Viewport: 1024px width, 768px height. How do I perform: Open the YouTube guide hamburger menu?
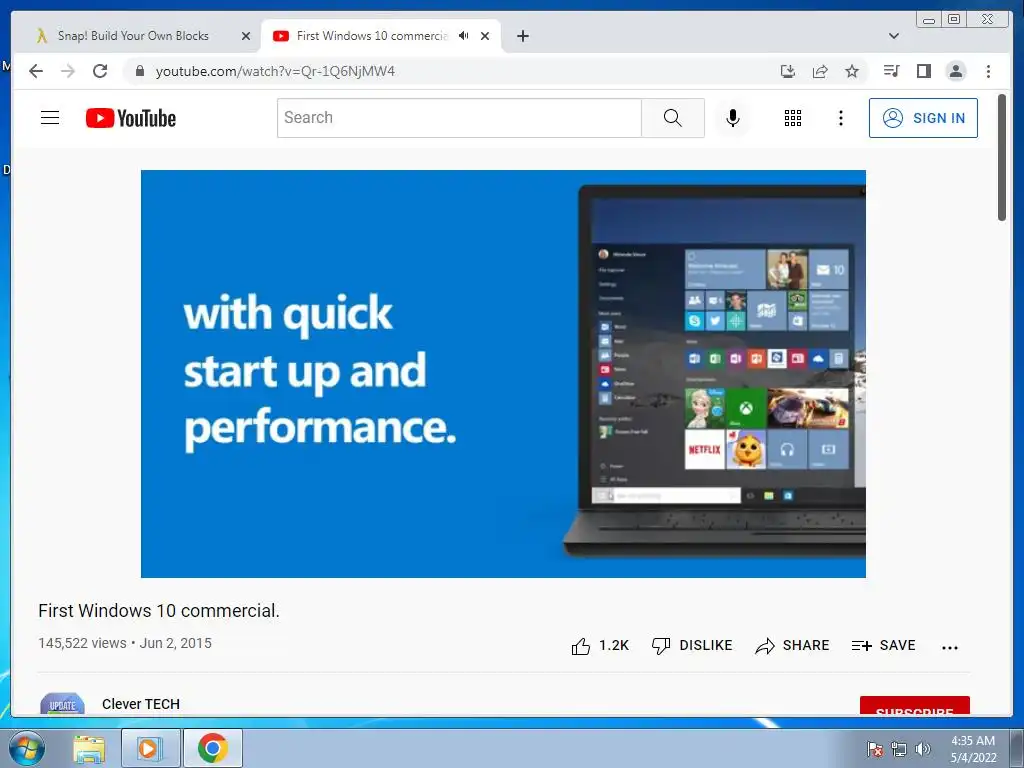coord(50,118)
